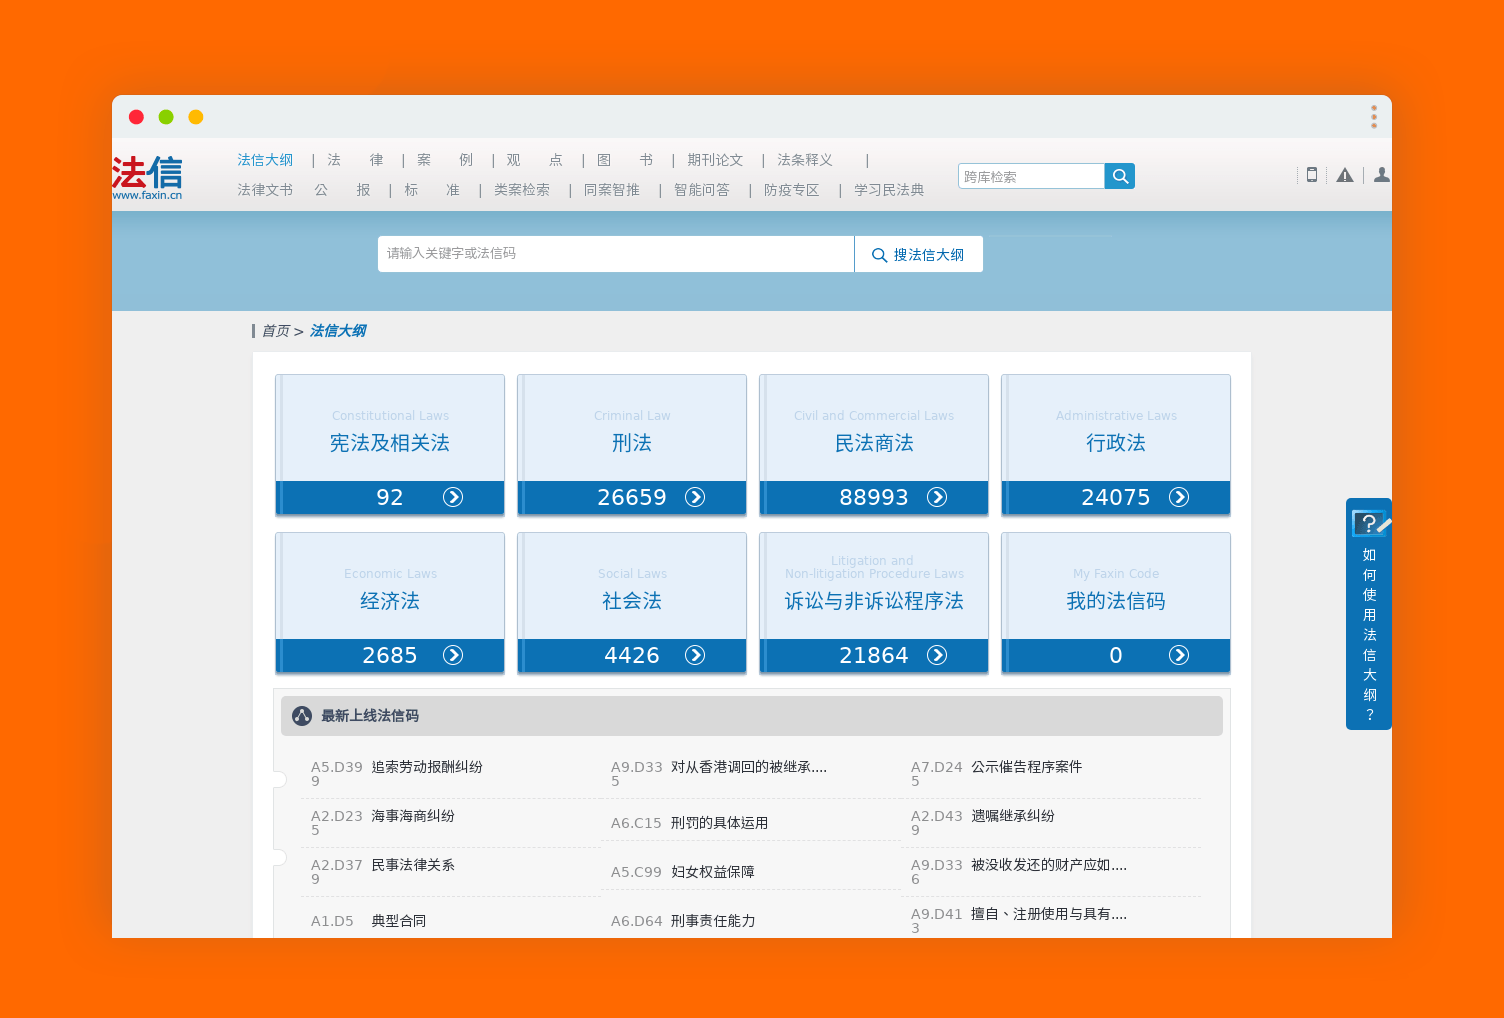The height and width of the screenshot is (1018, 1504).
Task: Click 擅自、注册使用与具有.... entry
Action: click(1049, 914)
